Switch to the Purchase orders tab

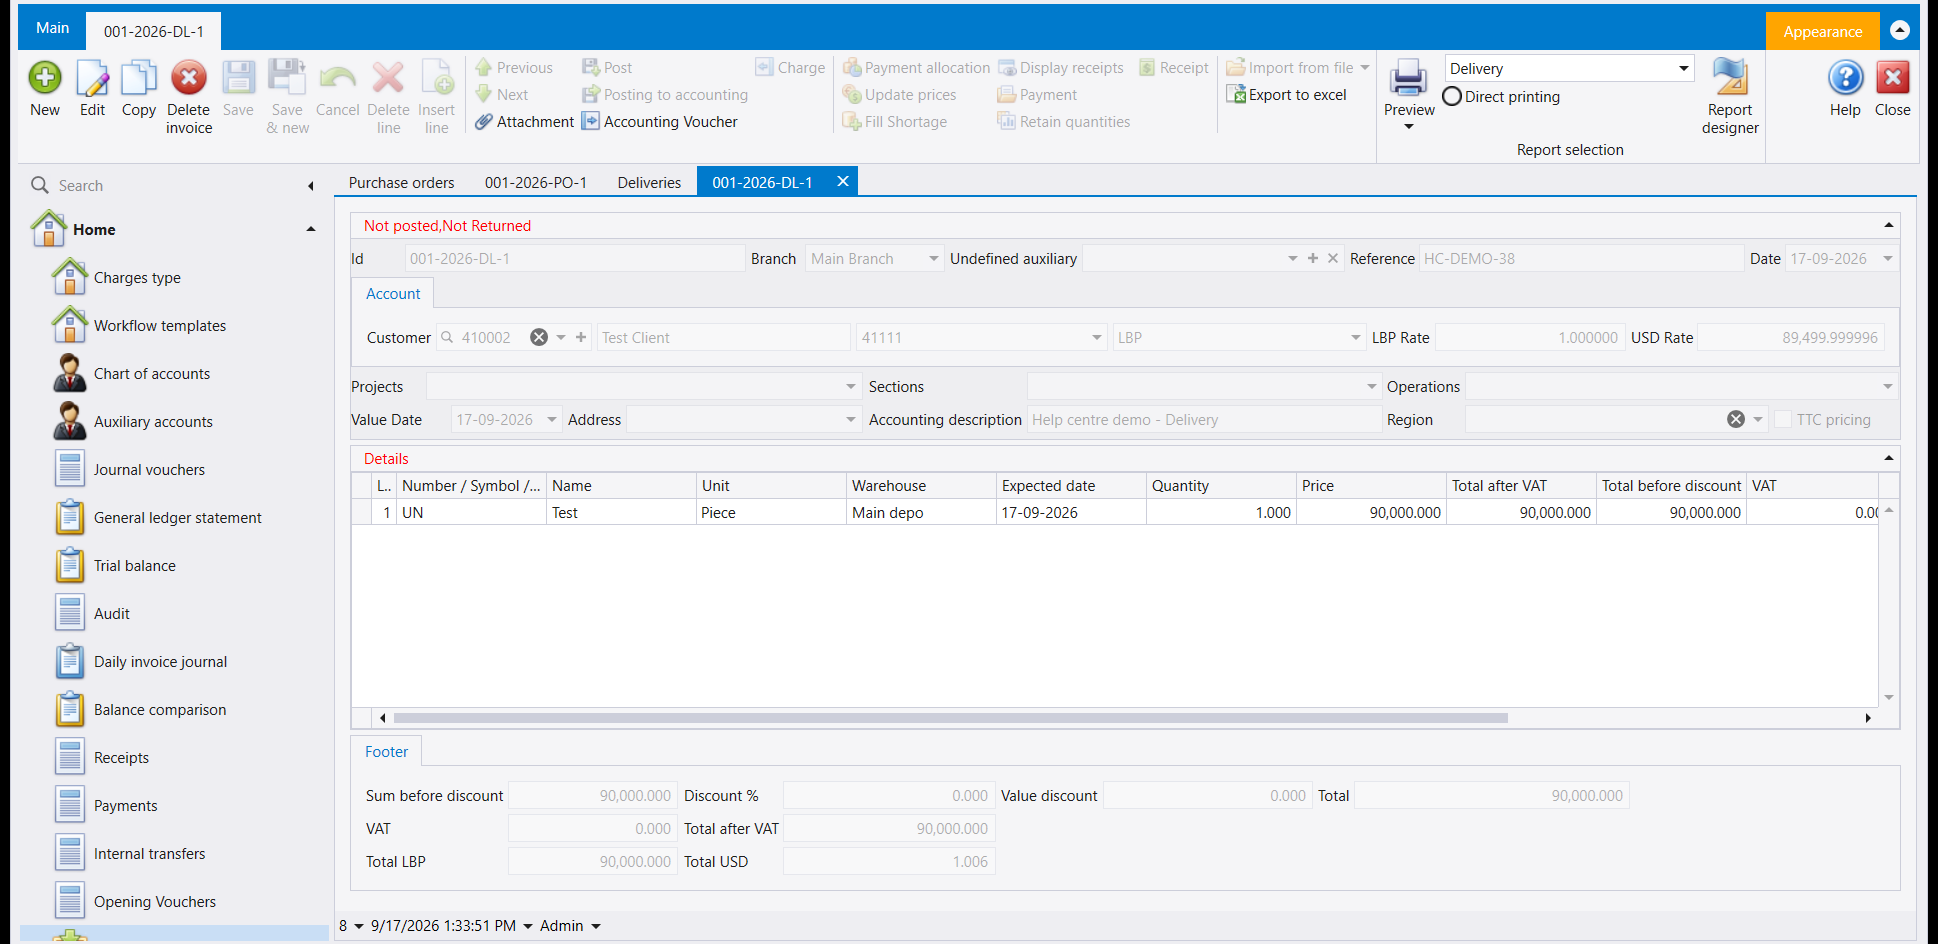point(401,183)
